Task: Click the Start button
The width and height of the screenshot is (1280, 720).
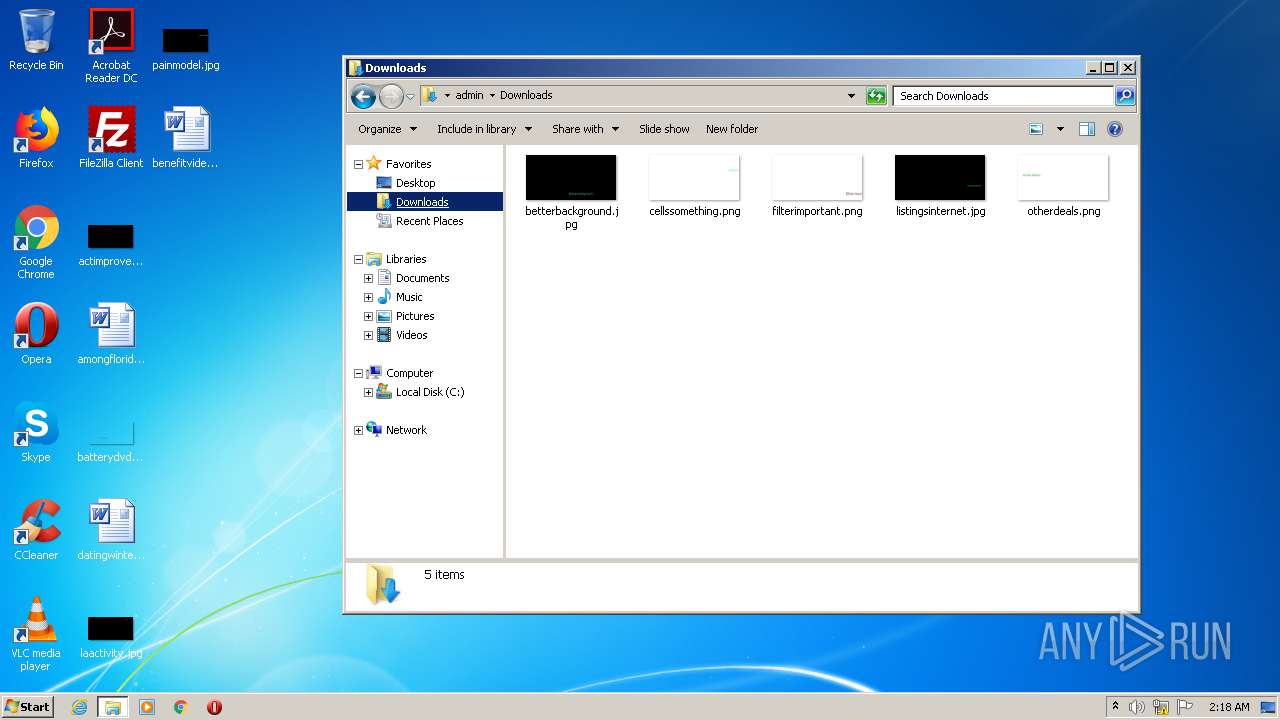Action: point(27,707)
